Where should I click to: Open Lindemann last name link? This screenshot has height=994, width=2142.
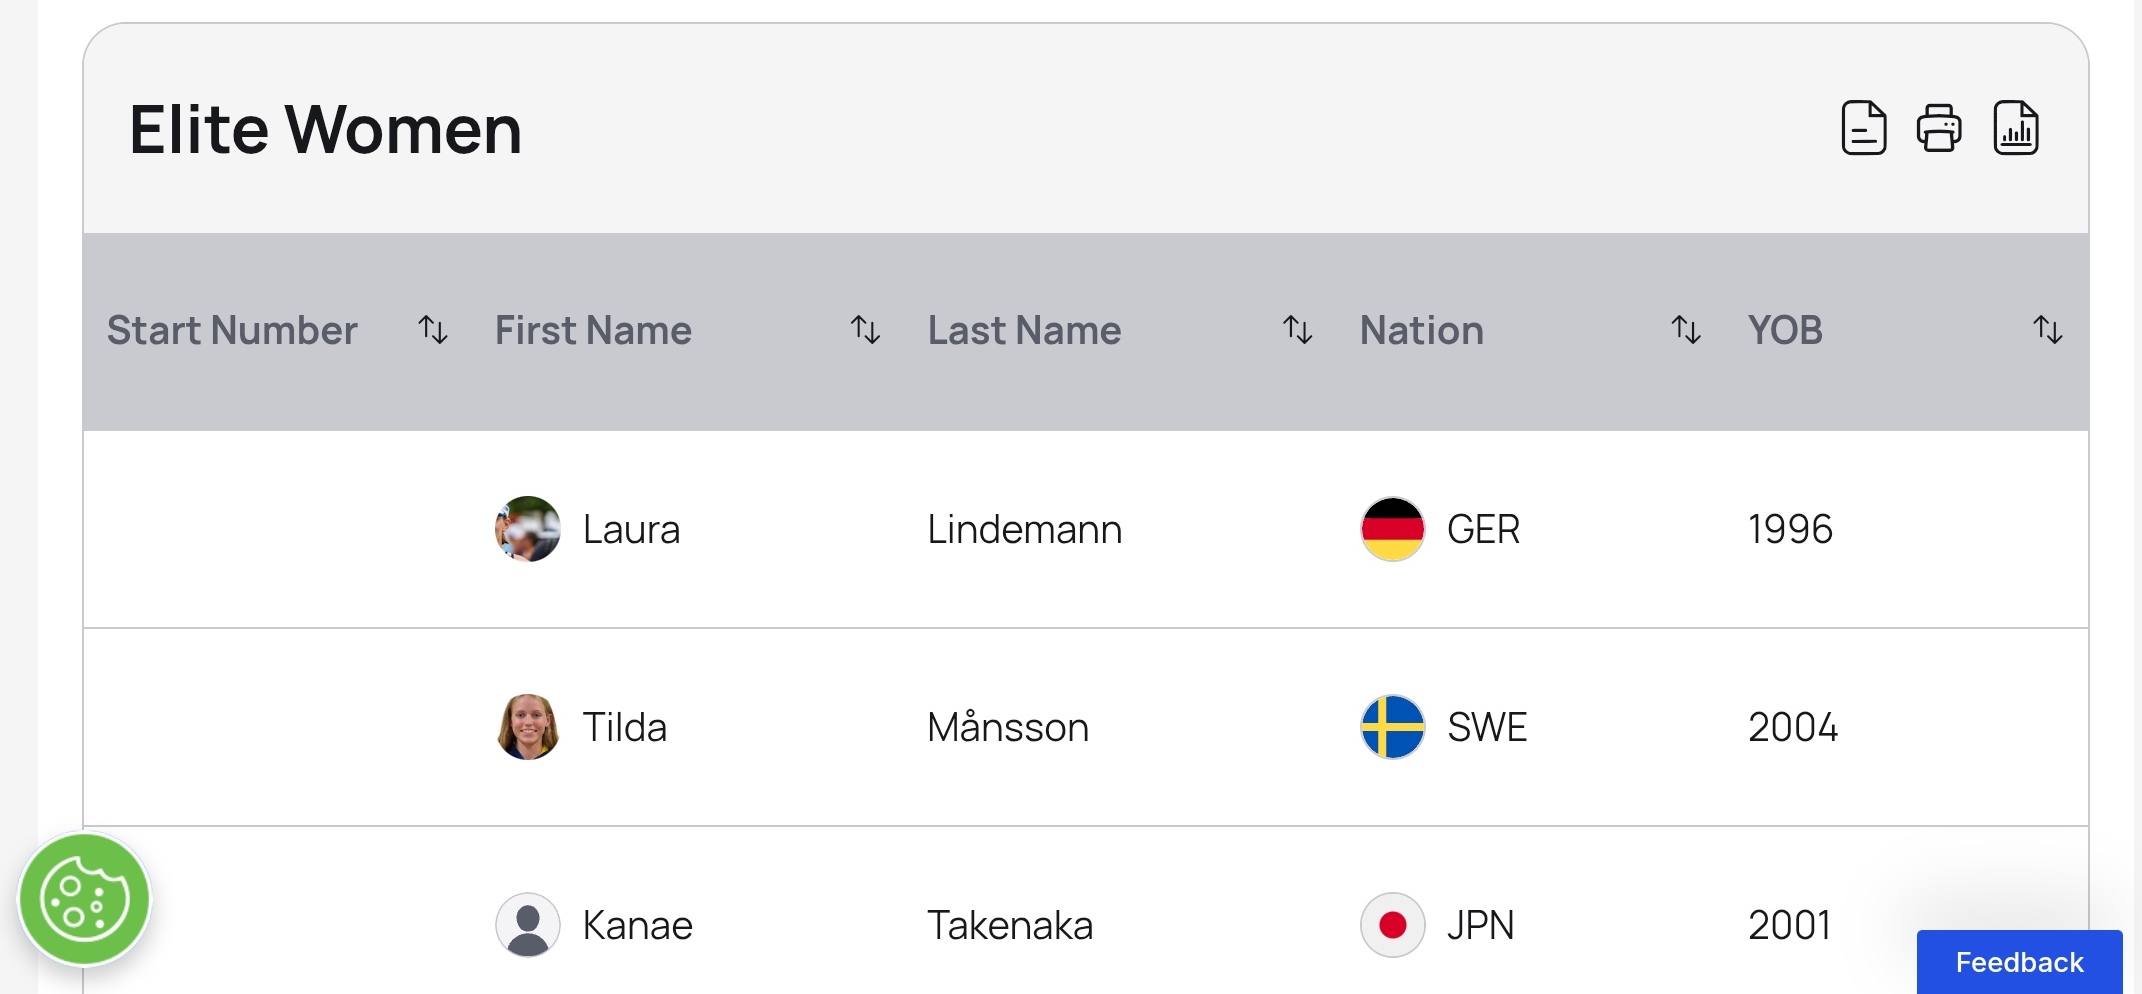tap(1024, 529)
